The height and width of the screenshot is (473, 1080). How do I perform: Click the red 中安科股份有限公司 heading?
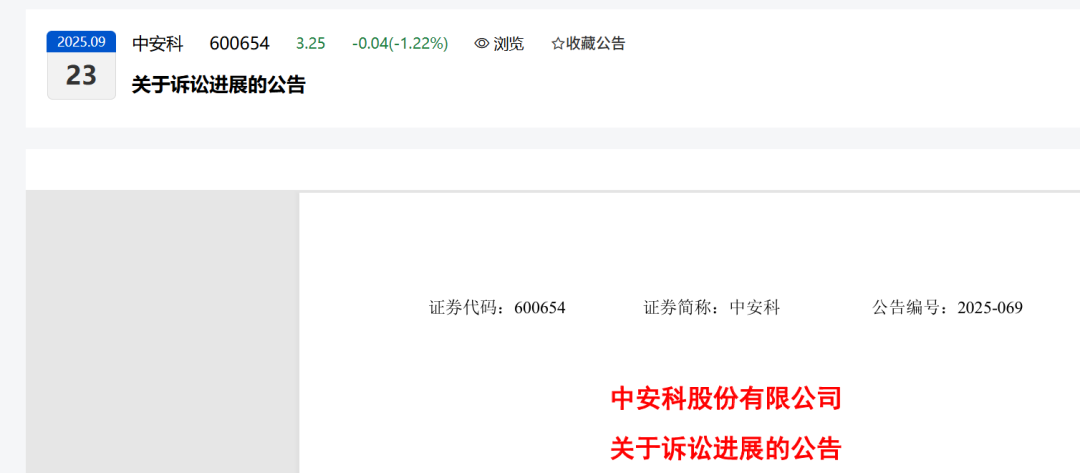tap(726, 399)
